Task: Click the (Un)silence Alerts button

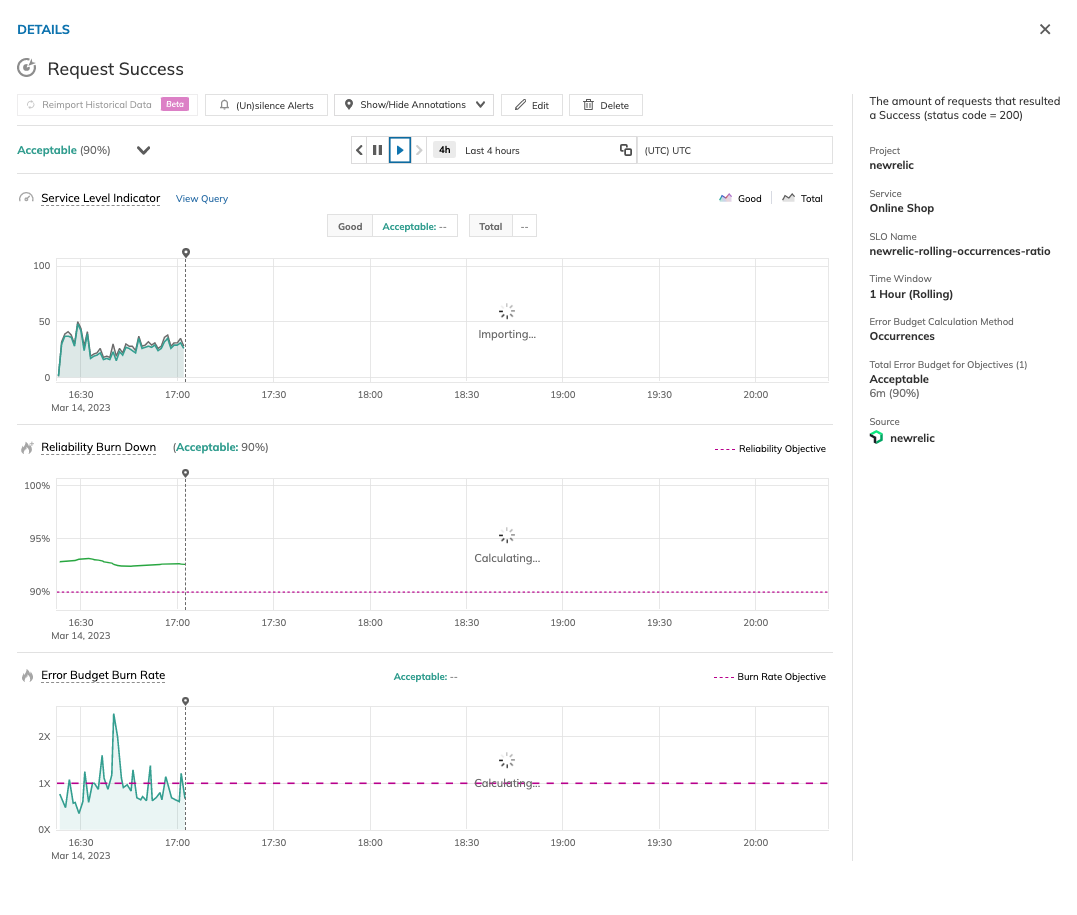Action: tap(266, 105)
